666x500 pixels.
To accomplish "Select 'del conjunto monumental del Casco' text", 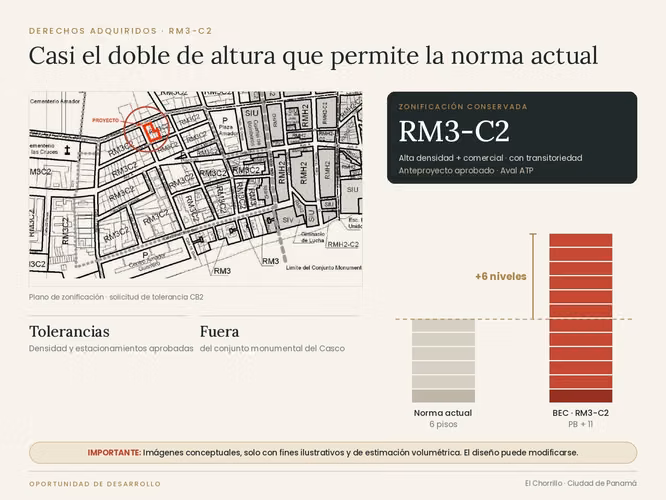I will point(272,348).
